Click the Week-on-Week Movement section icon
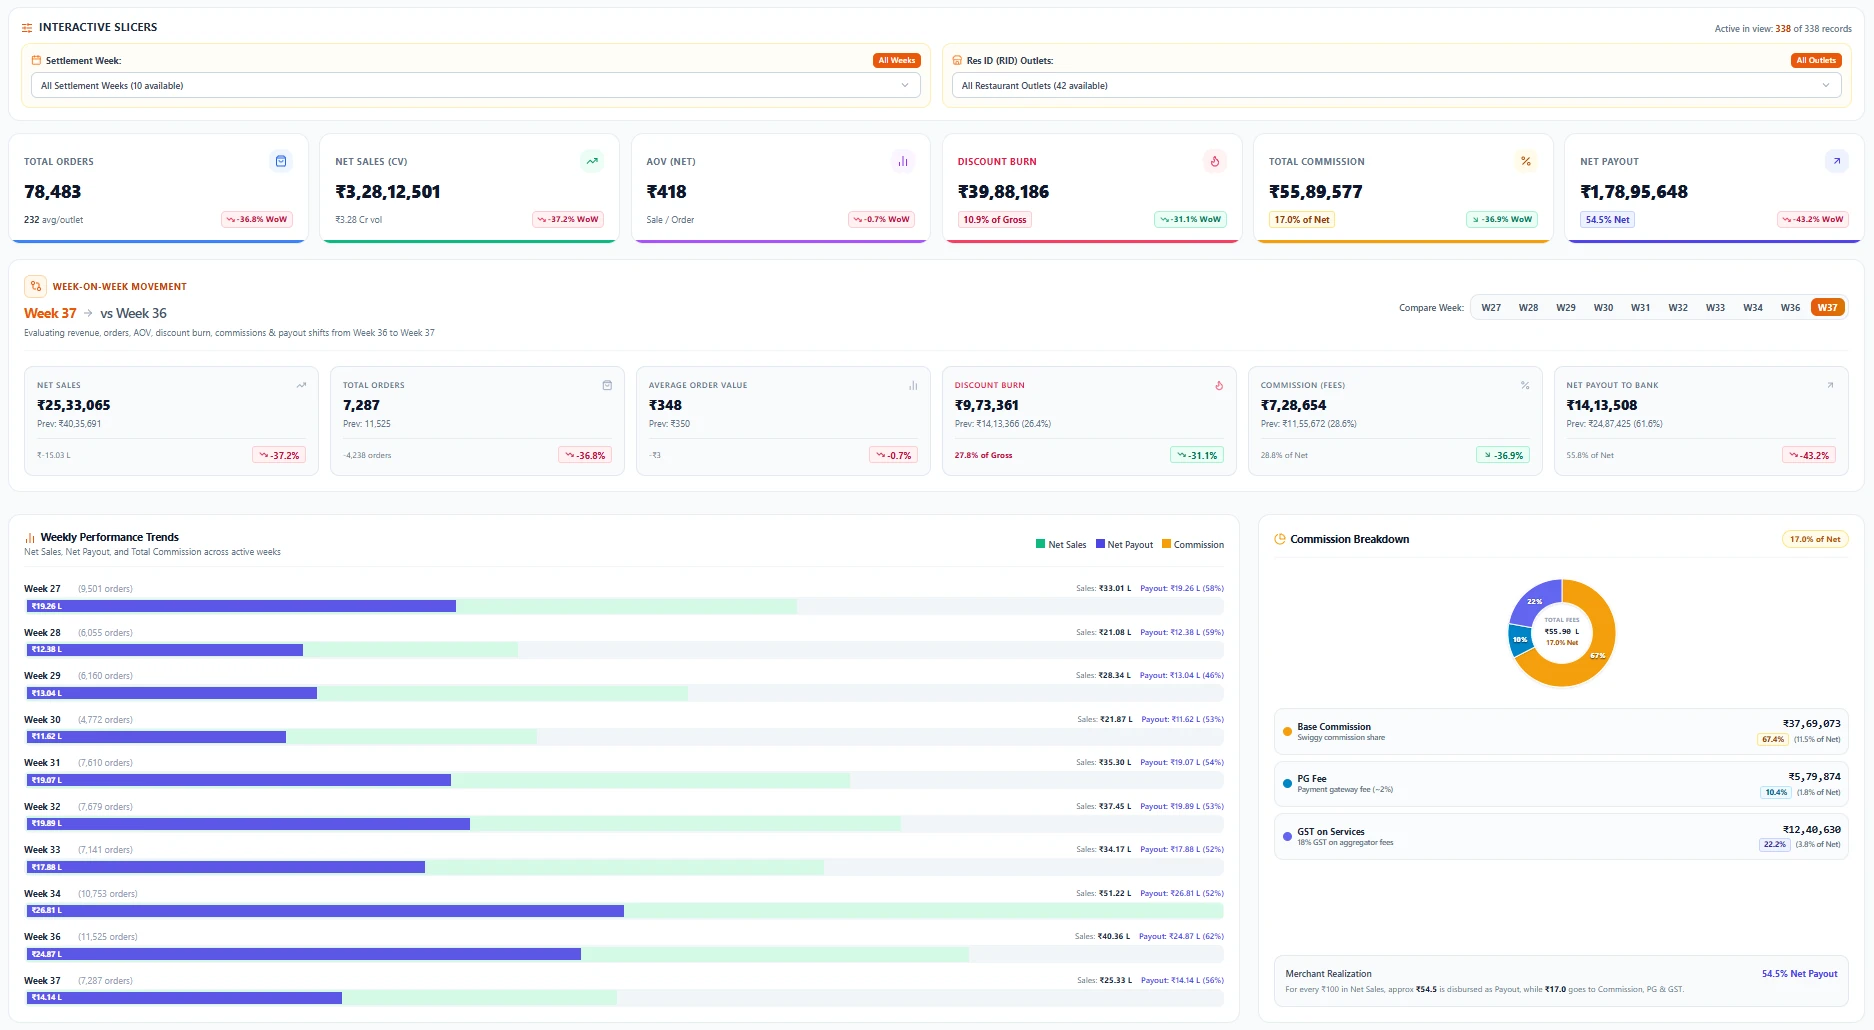 point(35,286)
